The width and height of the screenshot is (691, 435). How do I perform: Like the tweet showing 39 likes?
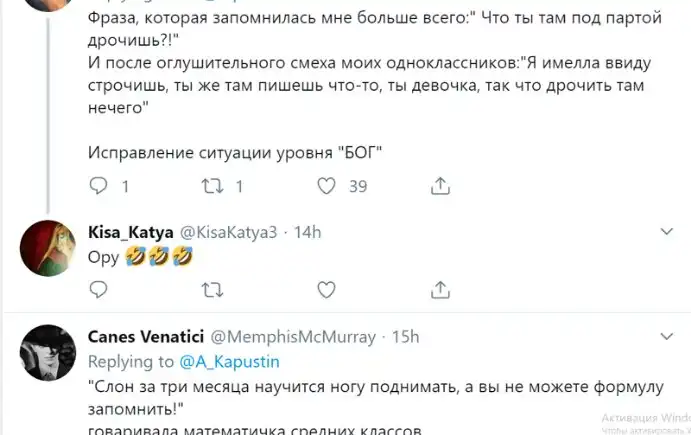click(x=325, y=186)
